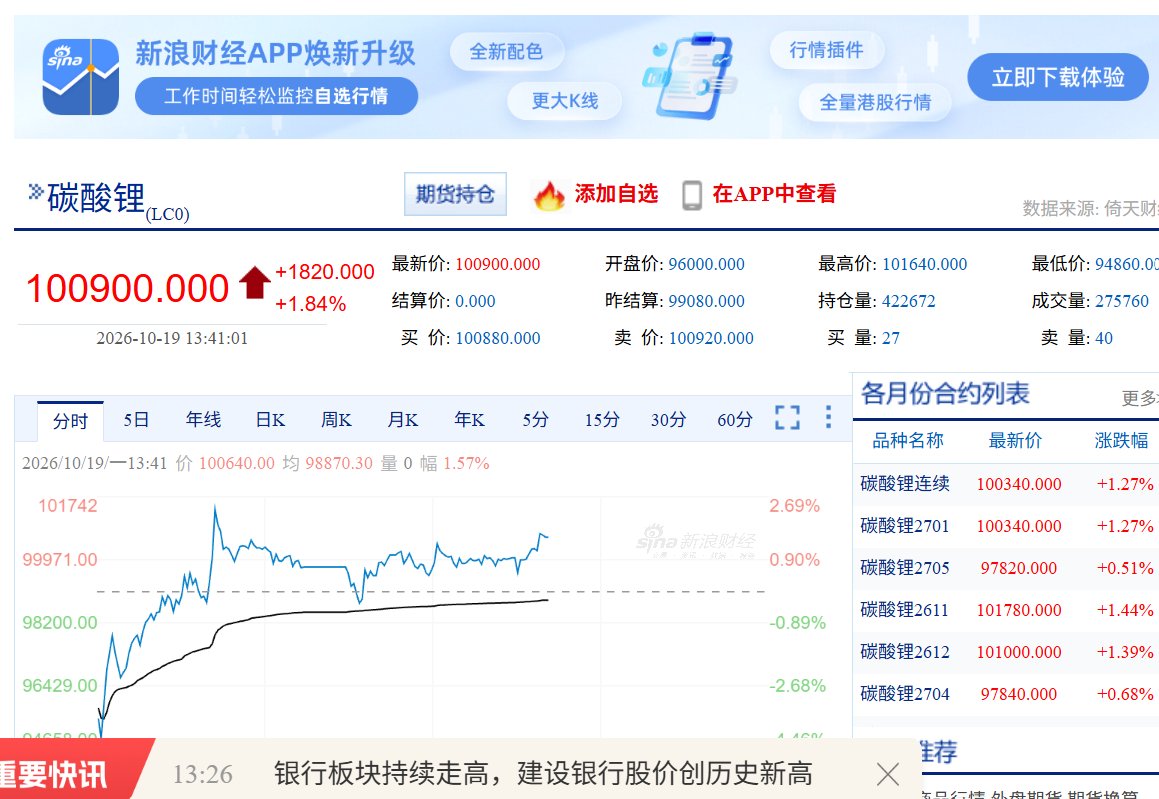1159x799 pixels.
Task: Switch to the 5日 chart tab
Action: pos(136,420)
